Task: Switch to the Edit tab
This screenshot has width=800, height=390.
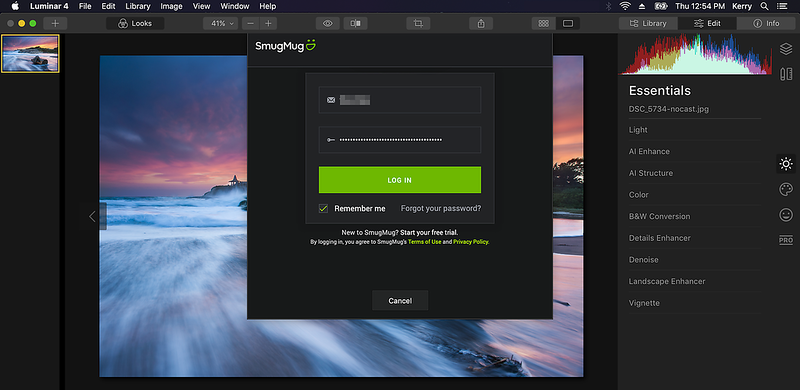Action: point(707,23)
